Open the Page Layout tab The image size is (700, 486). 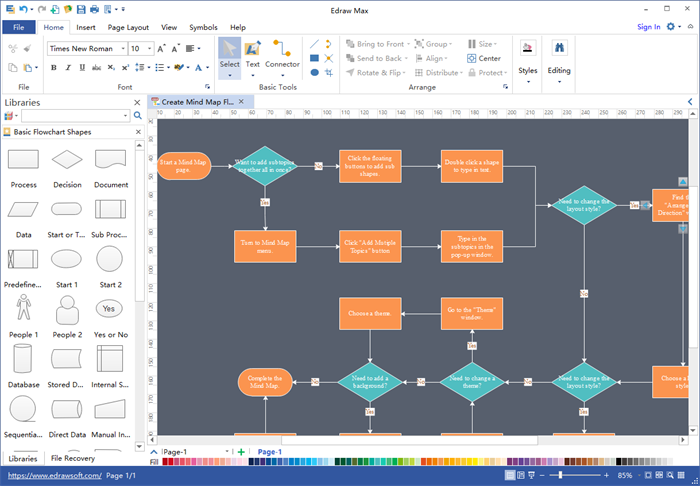coord(128,28)
